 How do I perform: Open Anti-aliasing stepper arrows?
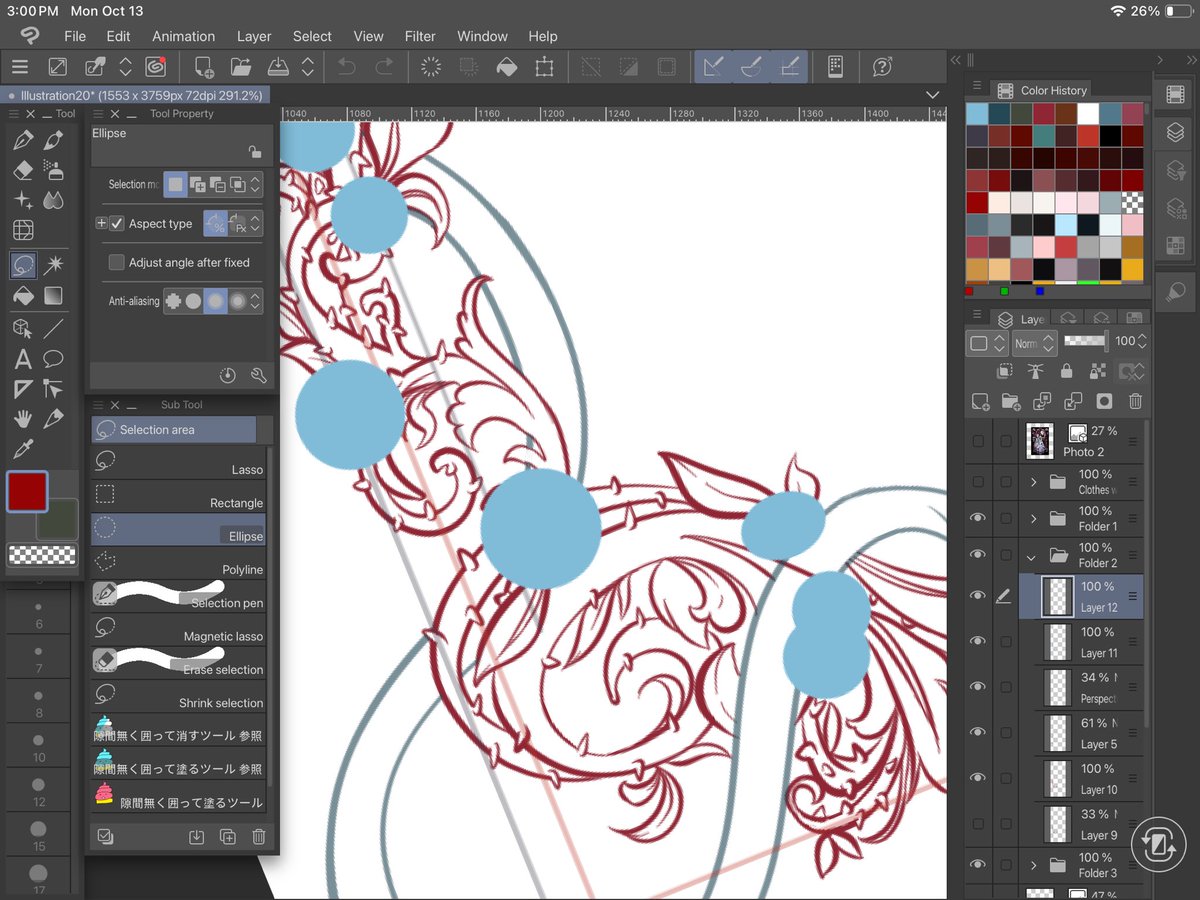(x=256, y=300)
